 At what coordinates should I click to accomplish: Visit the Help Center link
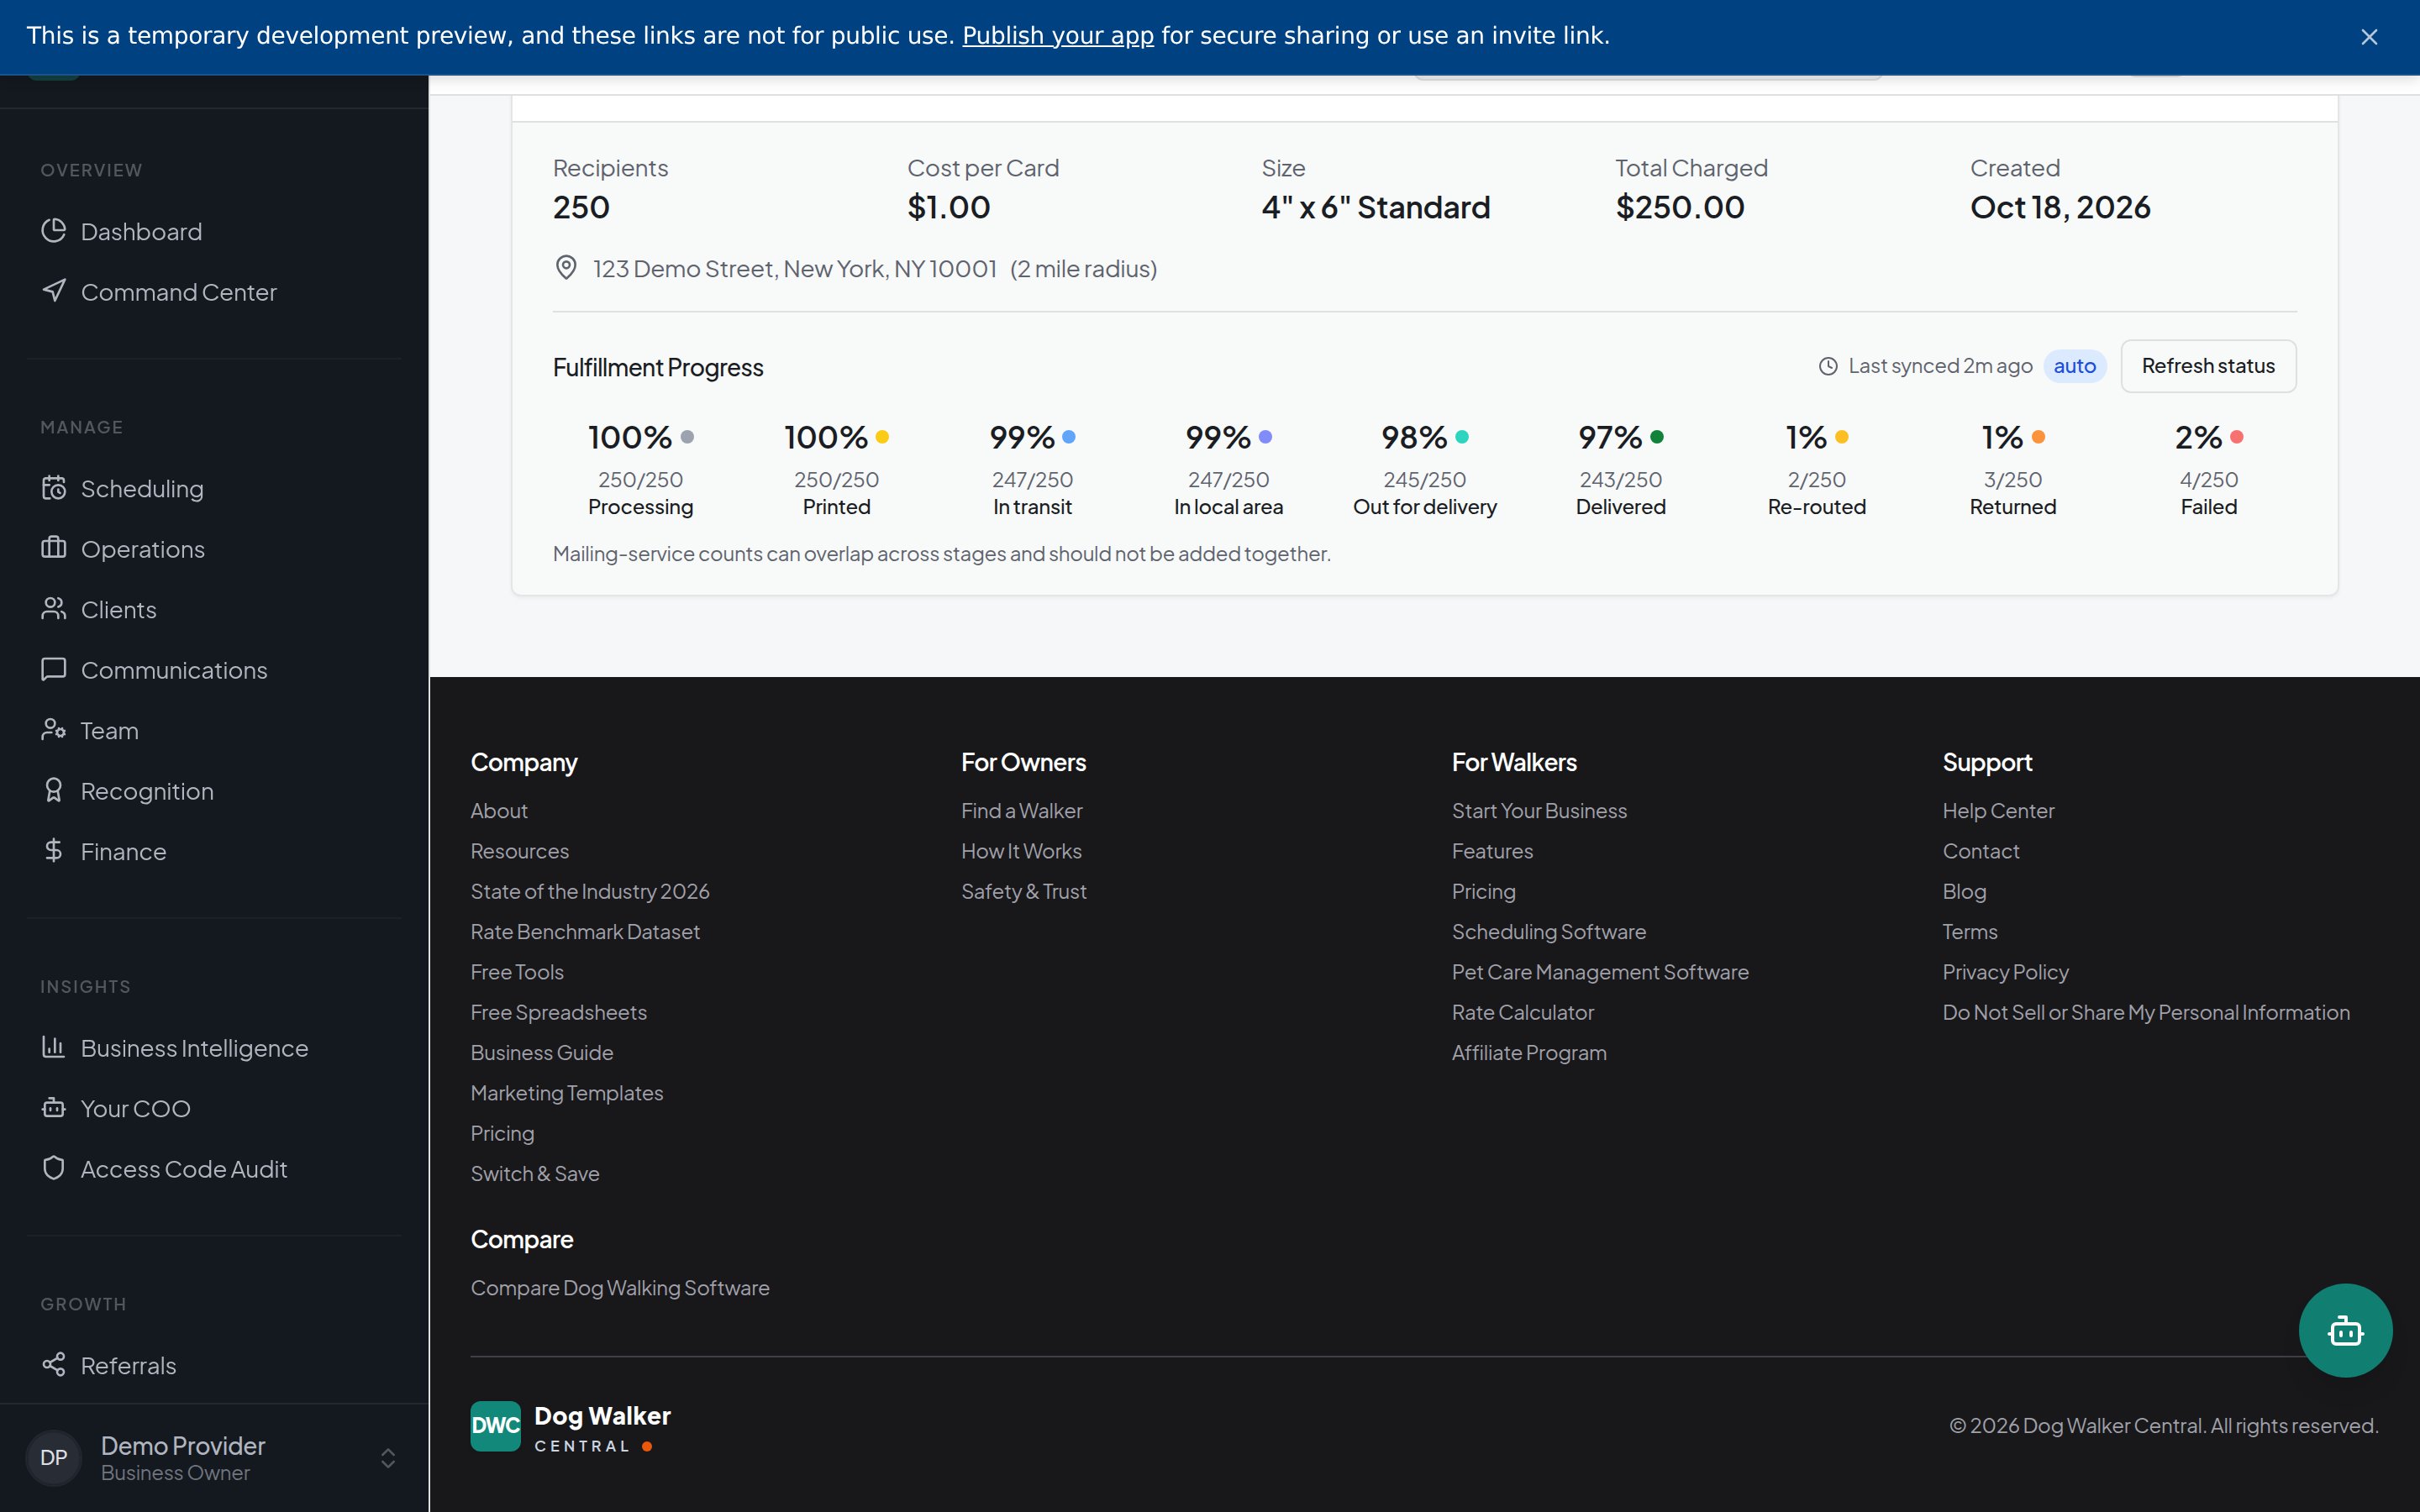click(x=1998, y=811)
